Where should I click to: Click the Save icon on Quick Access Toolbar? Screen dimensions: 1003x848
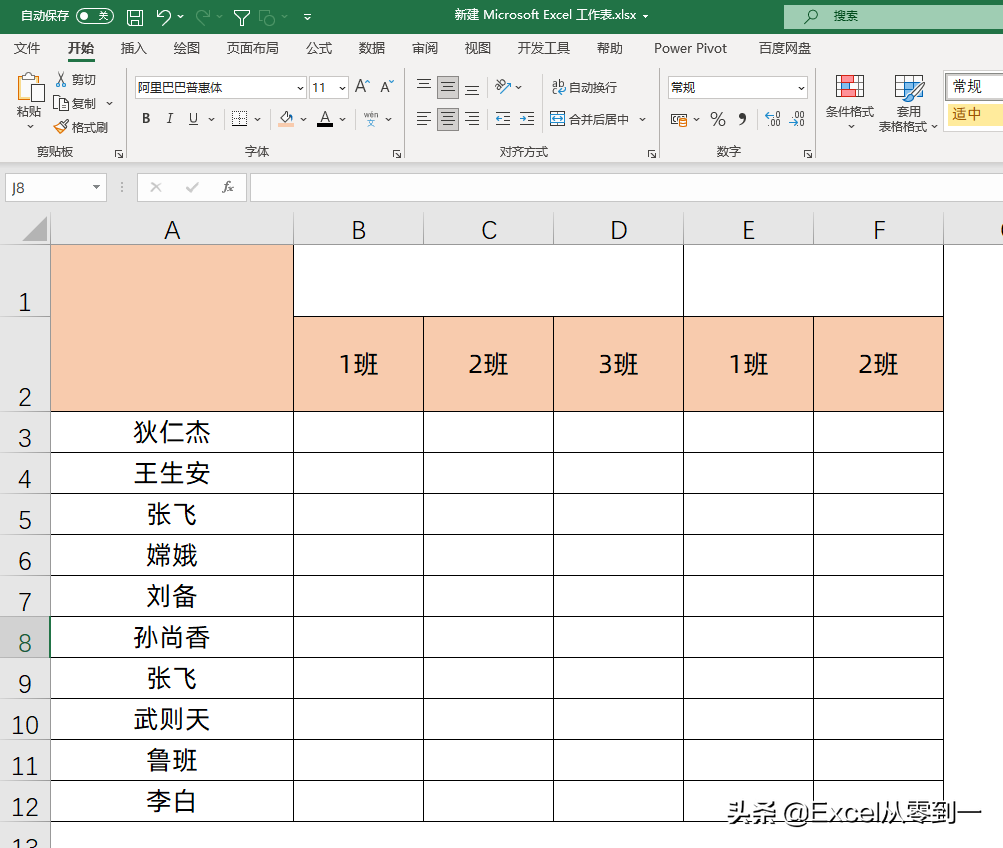[135, 16]
